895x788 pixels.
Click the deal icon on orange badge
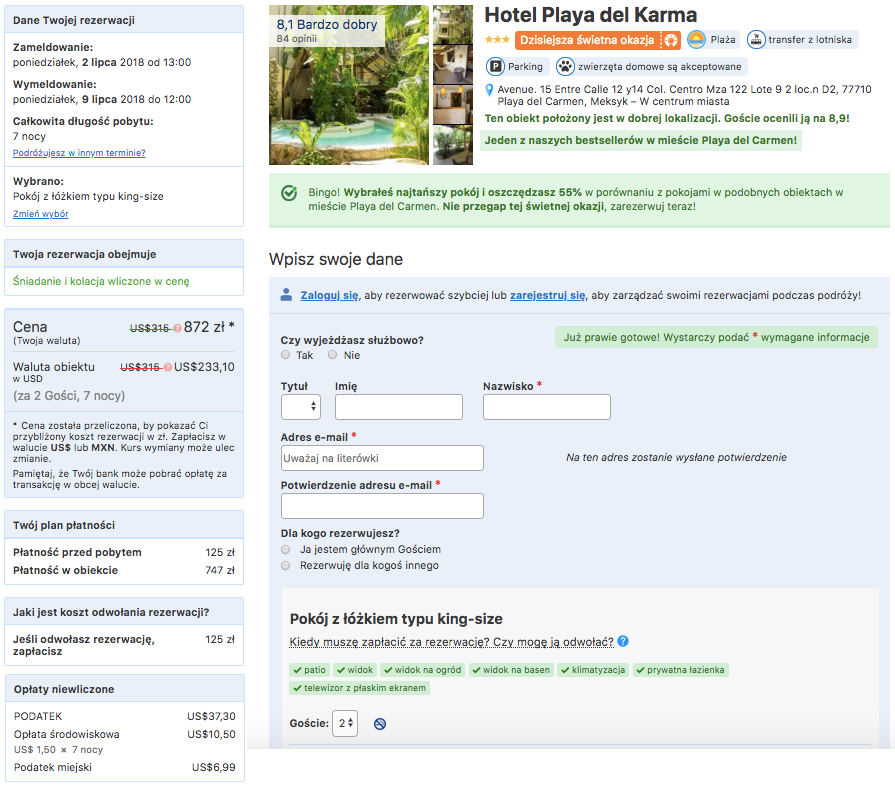coord(671,40)
